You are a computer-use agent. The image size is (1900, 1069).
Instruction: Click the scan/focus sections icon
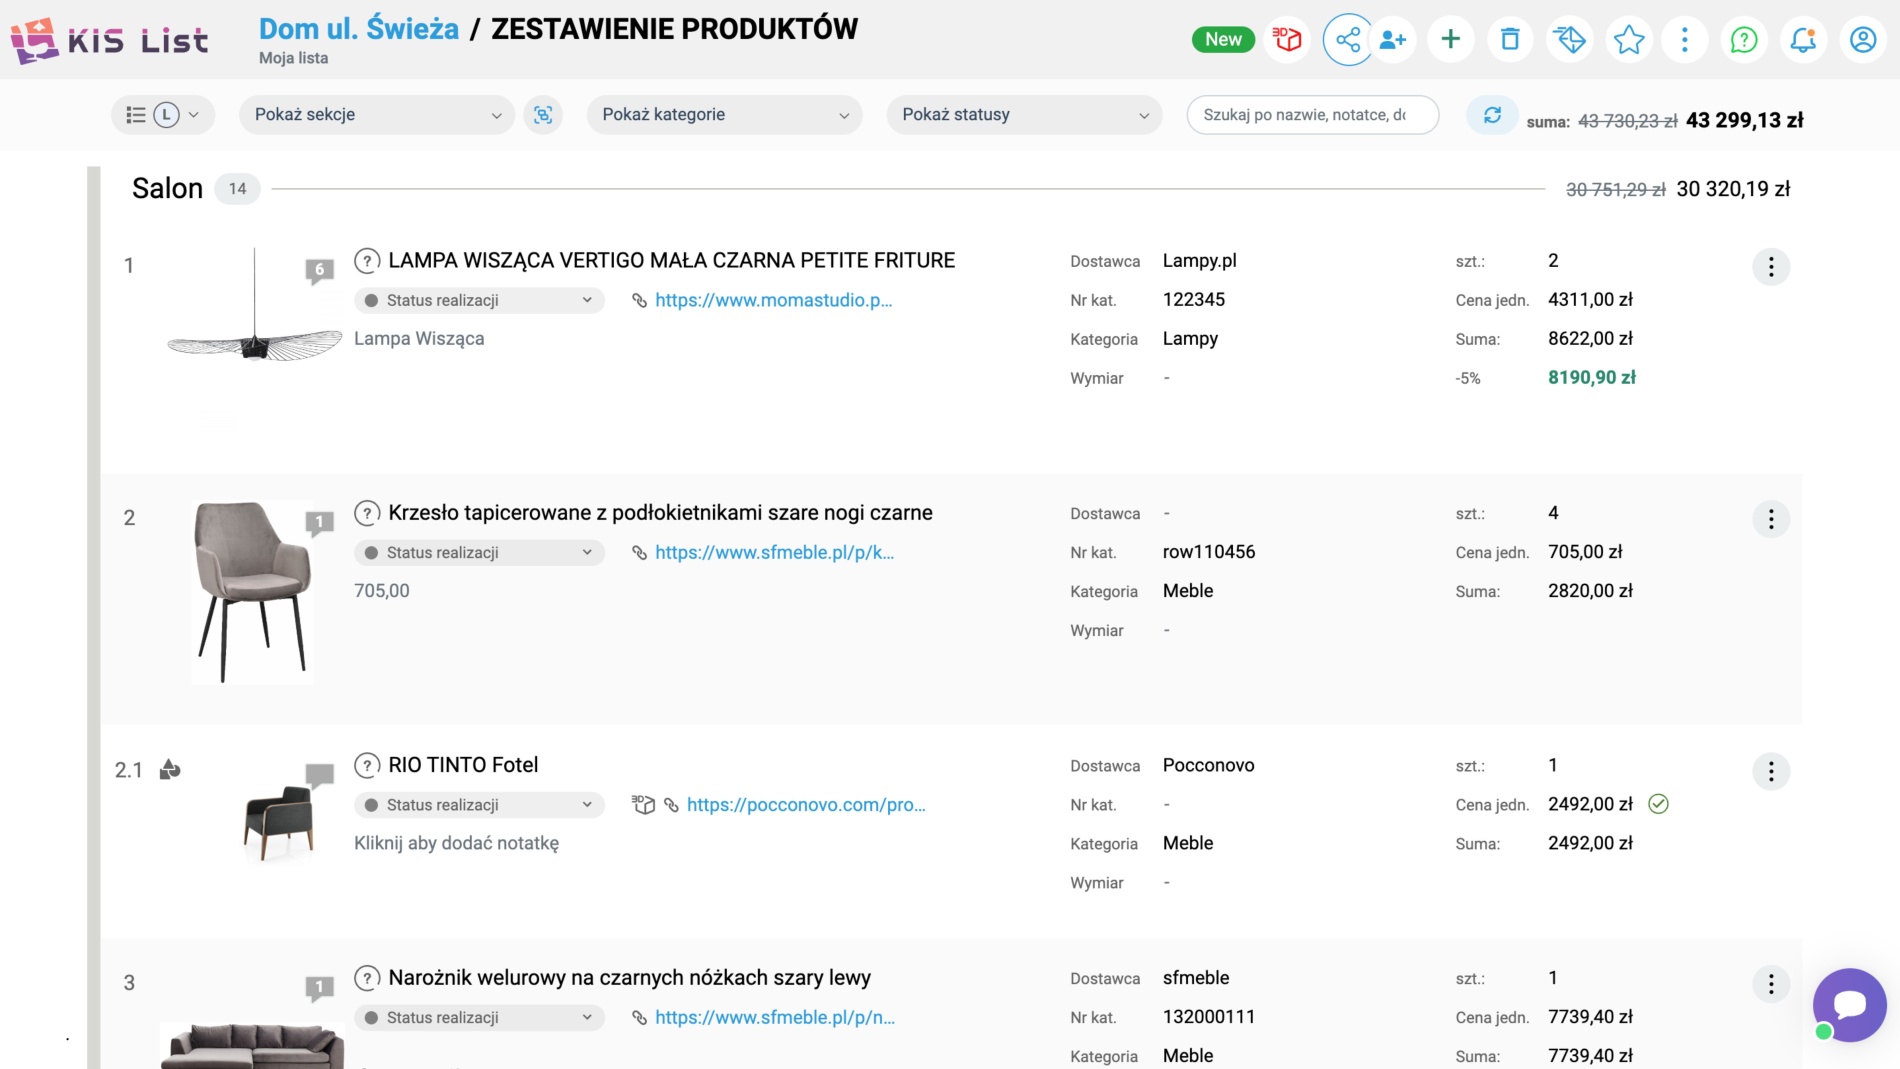point(543,115)
